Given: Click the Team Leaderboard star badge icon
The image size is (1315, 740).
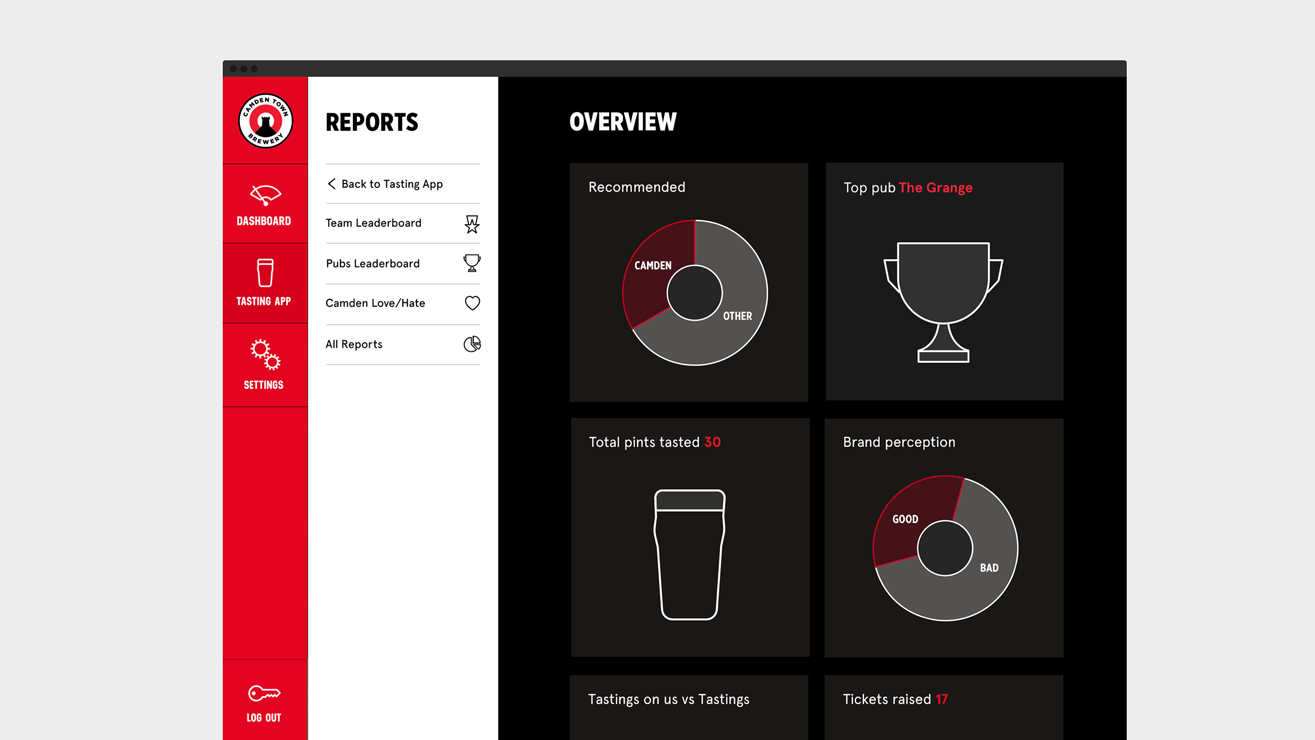Looking at the screenshot, I should point(472,223).
